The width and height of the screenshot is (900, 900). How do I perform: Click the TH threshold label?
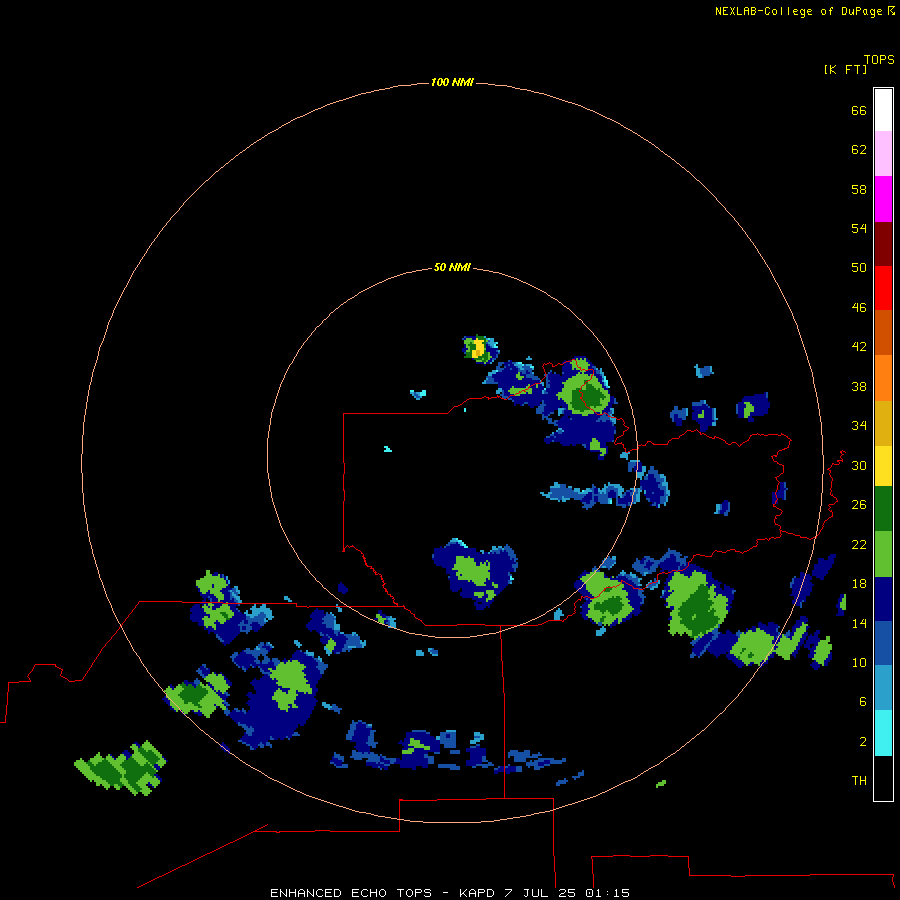click(859, 780)
